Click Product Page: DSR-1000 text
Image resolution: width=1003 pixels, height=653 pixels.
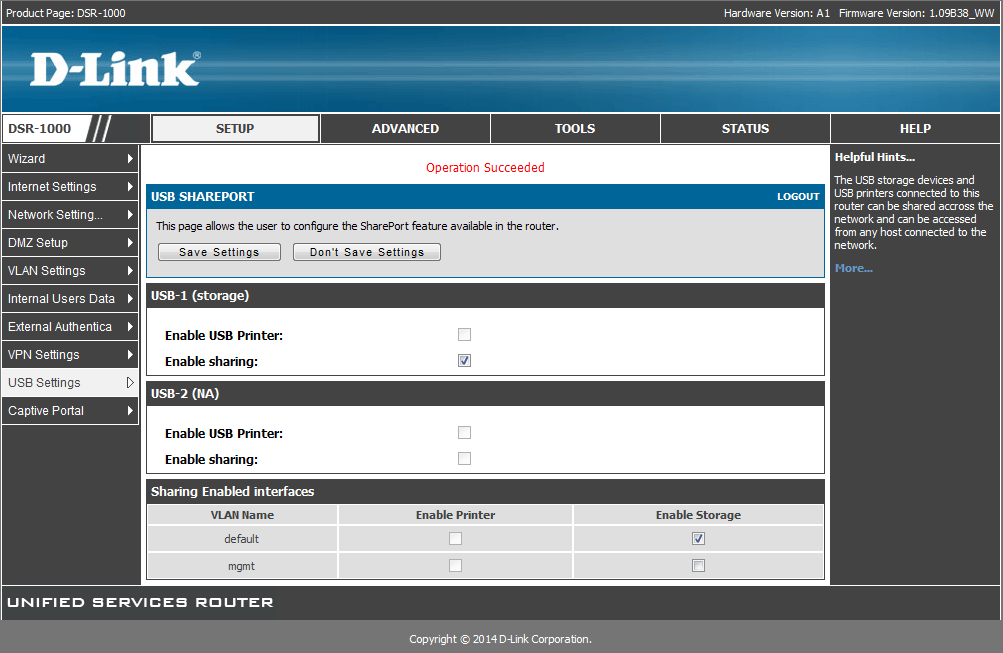click(x=66, y=13)
